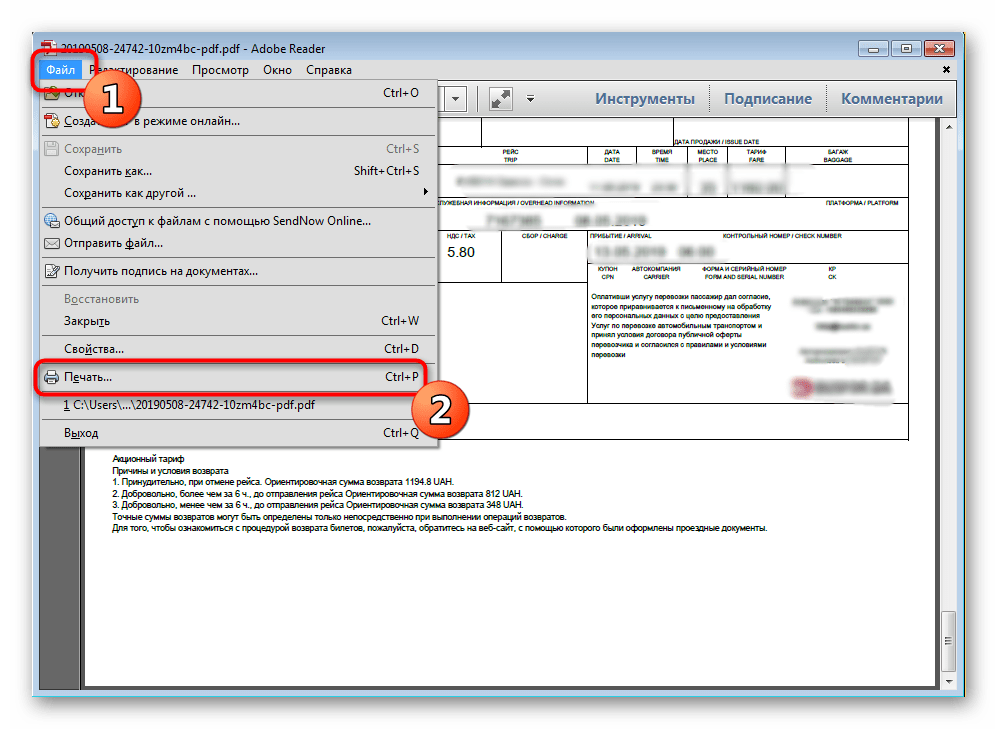Select the Печать printer icon

(50, 377)
